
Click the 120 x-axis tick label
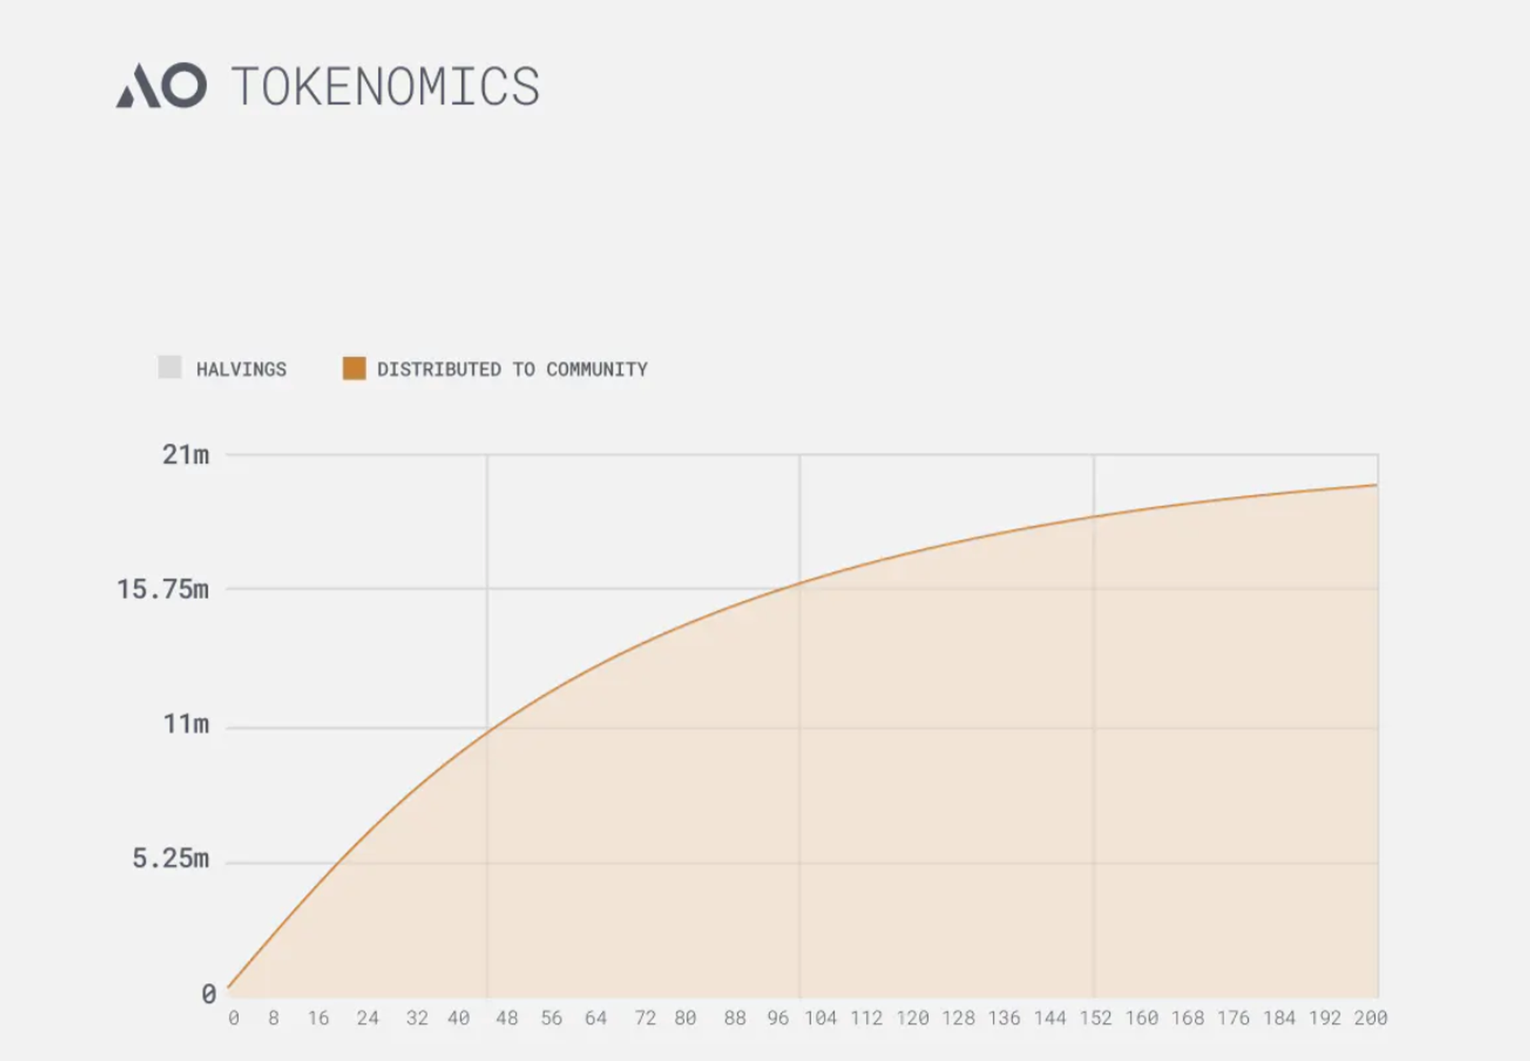click(912, 1018)
